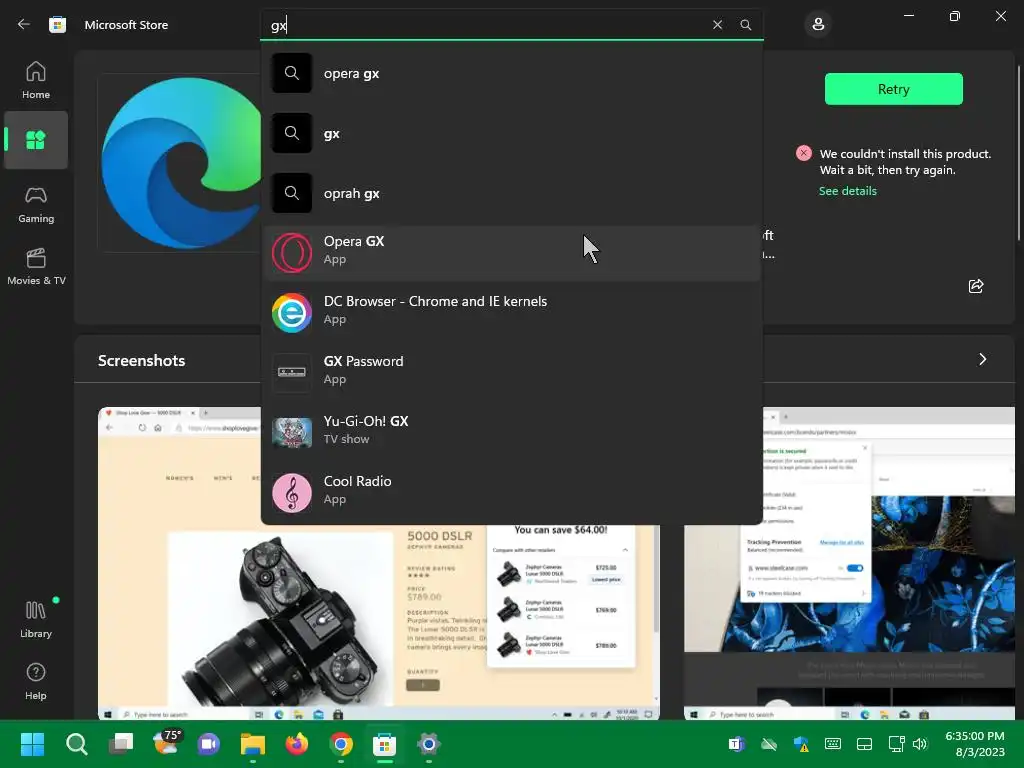Open Help in the sidebar
Image resolution: width=1024 pixels, height=768 pixels.
[x=36, y=681]
